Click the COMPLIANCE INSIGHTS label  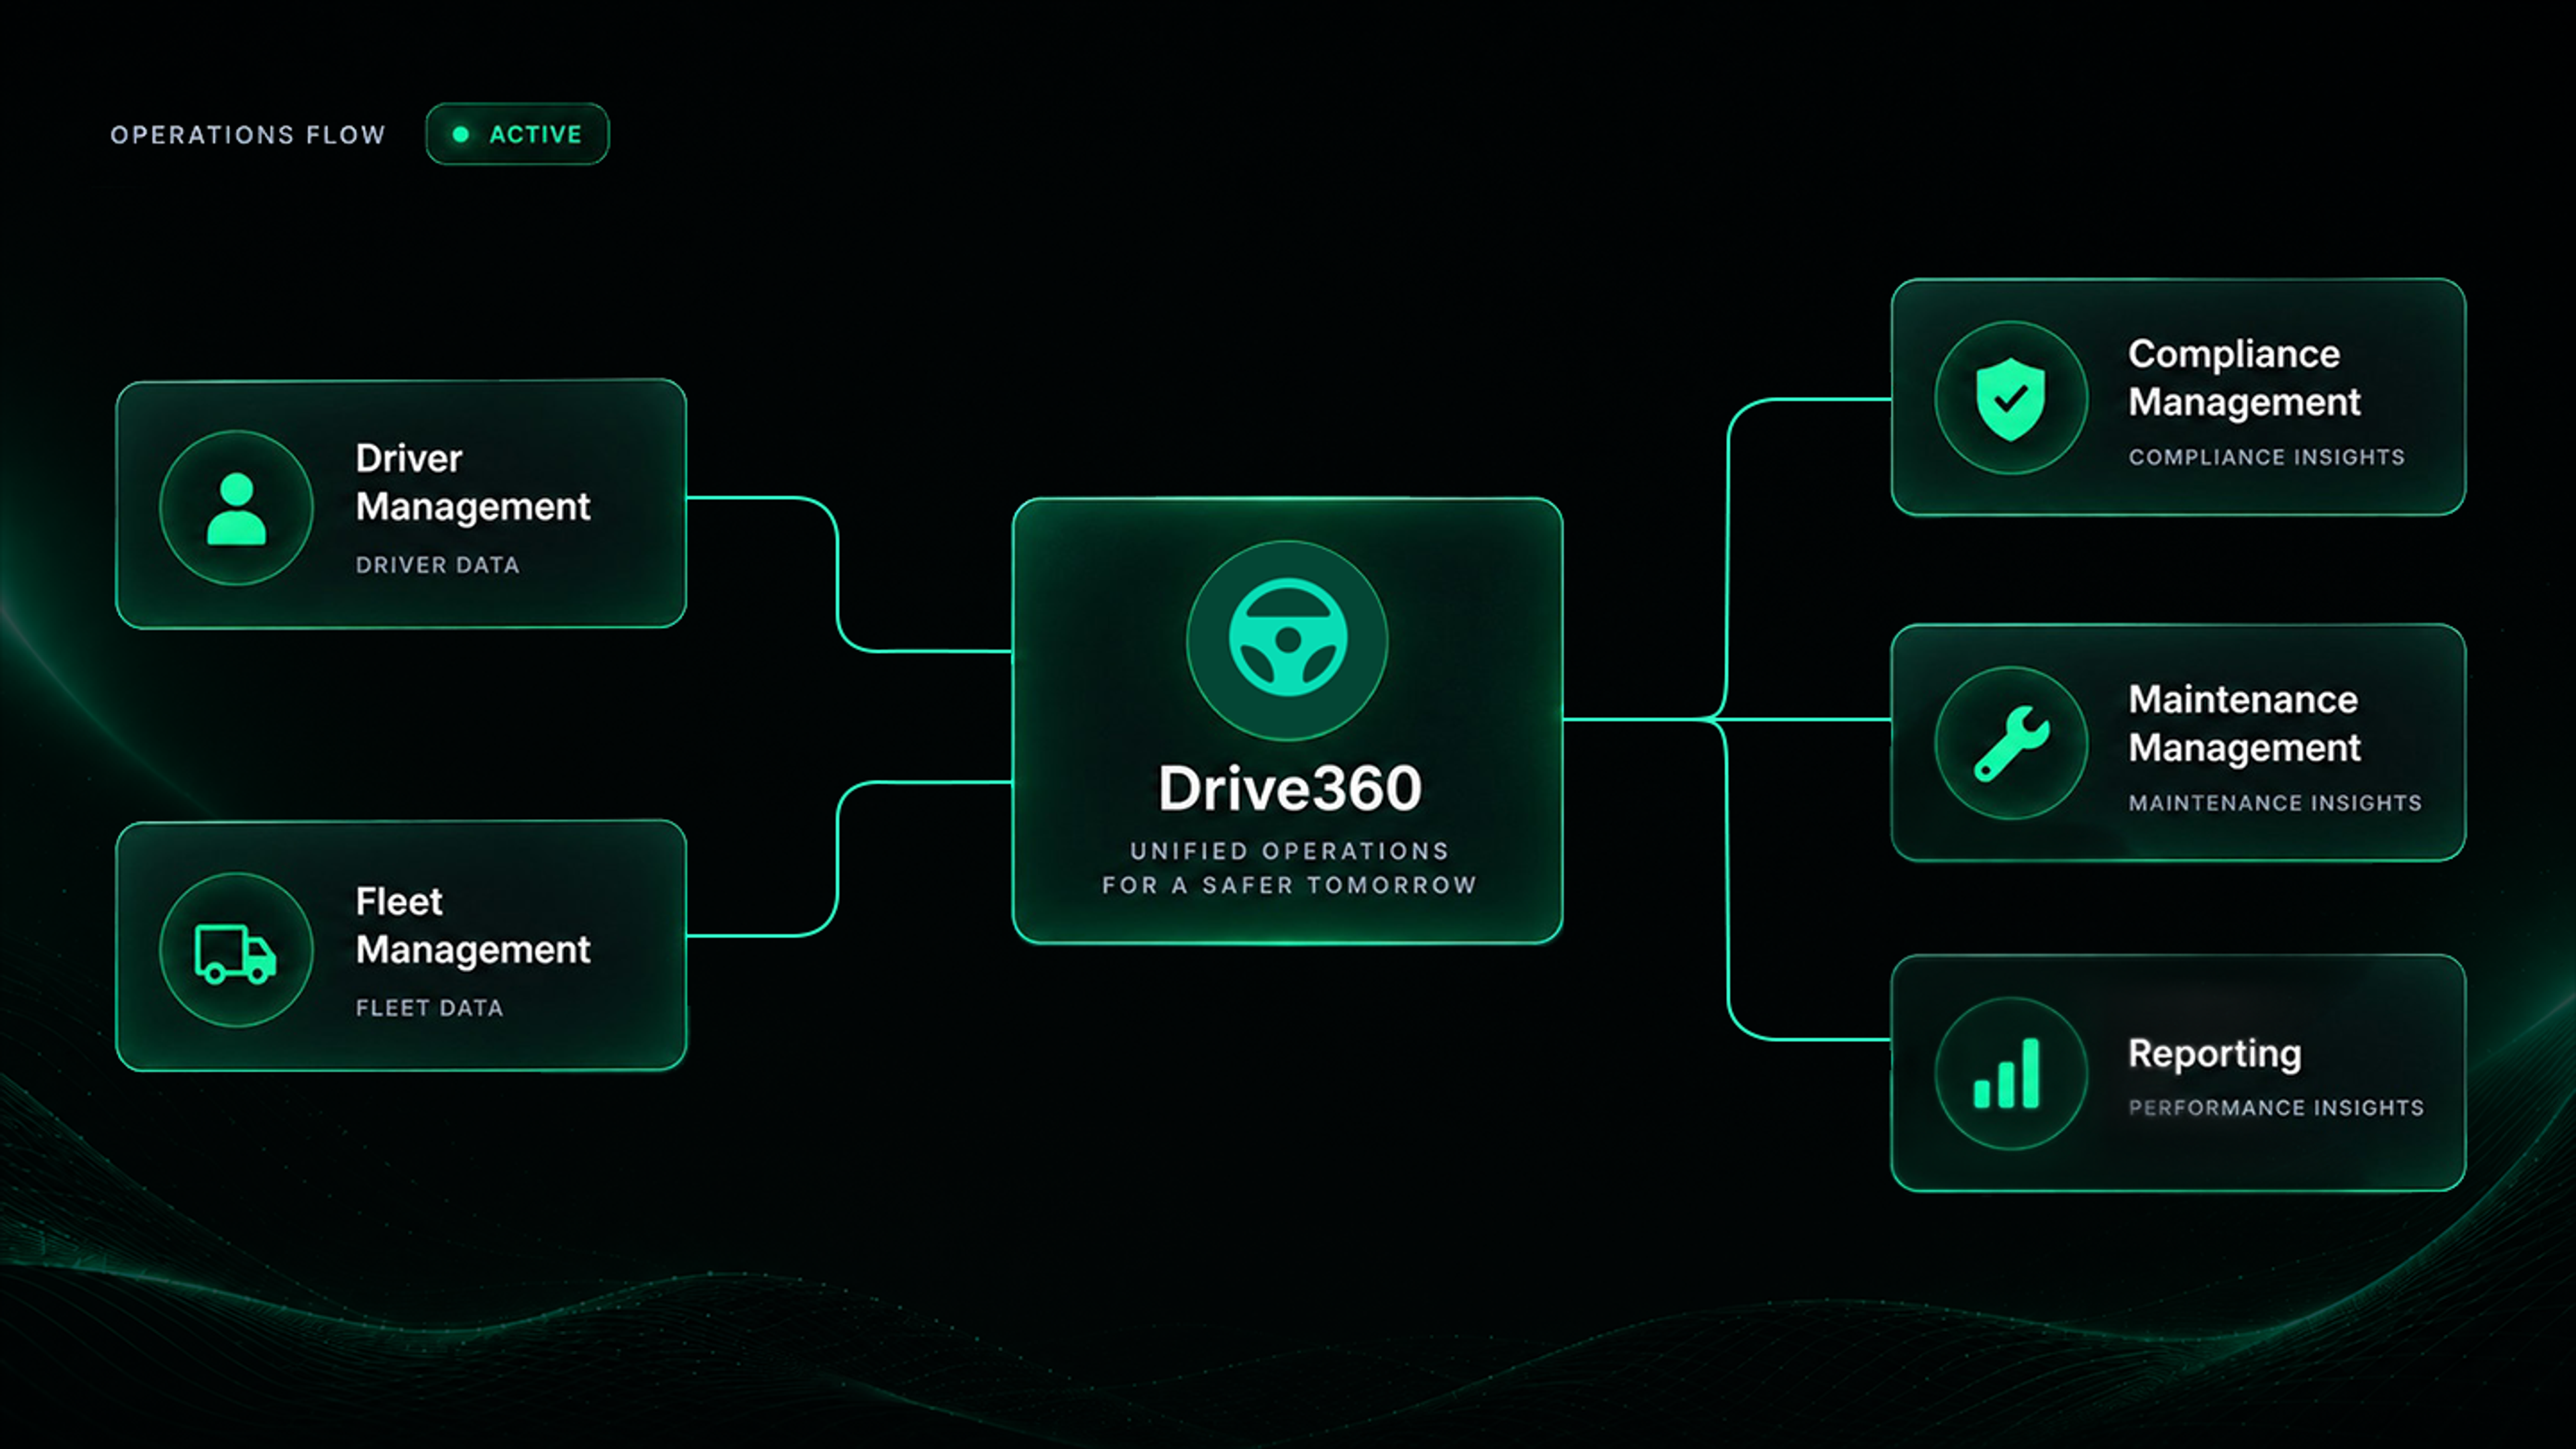2267,457
